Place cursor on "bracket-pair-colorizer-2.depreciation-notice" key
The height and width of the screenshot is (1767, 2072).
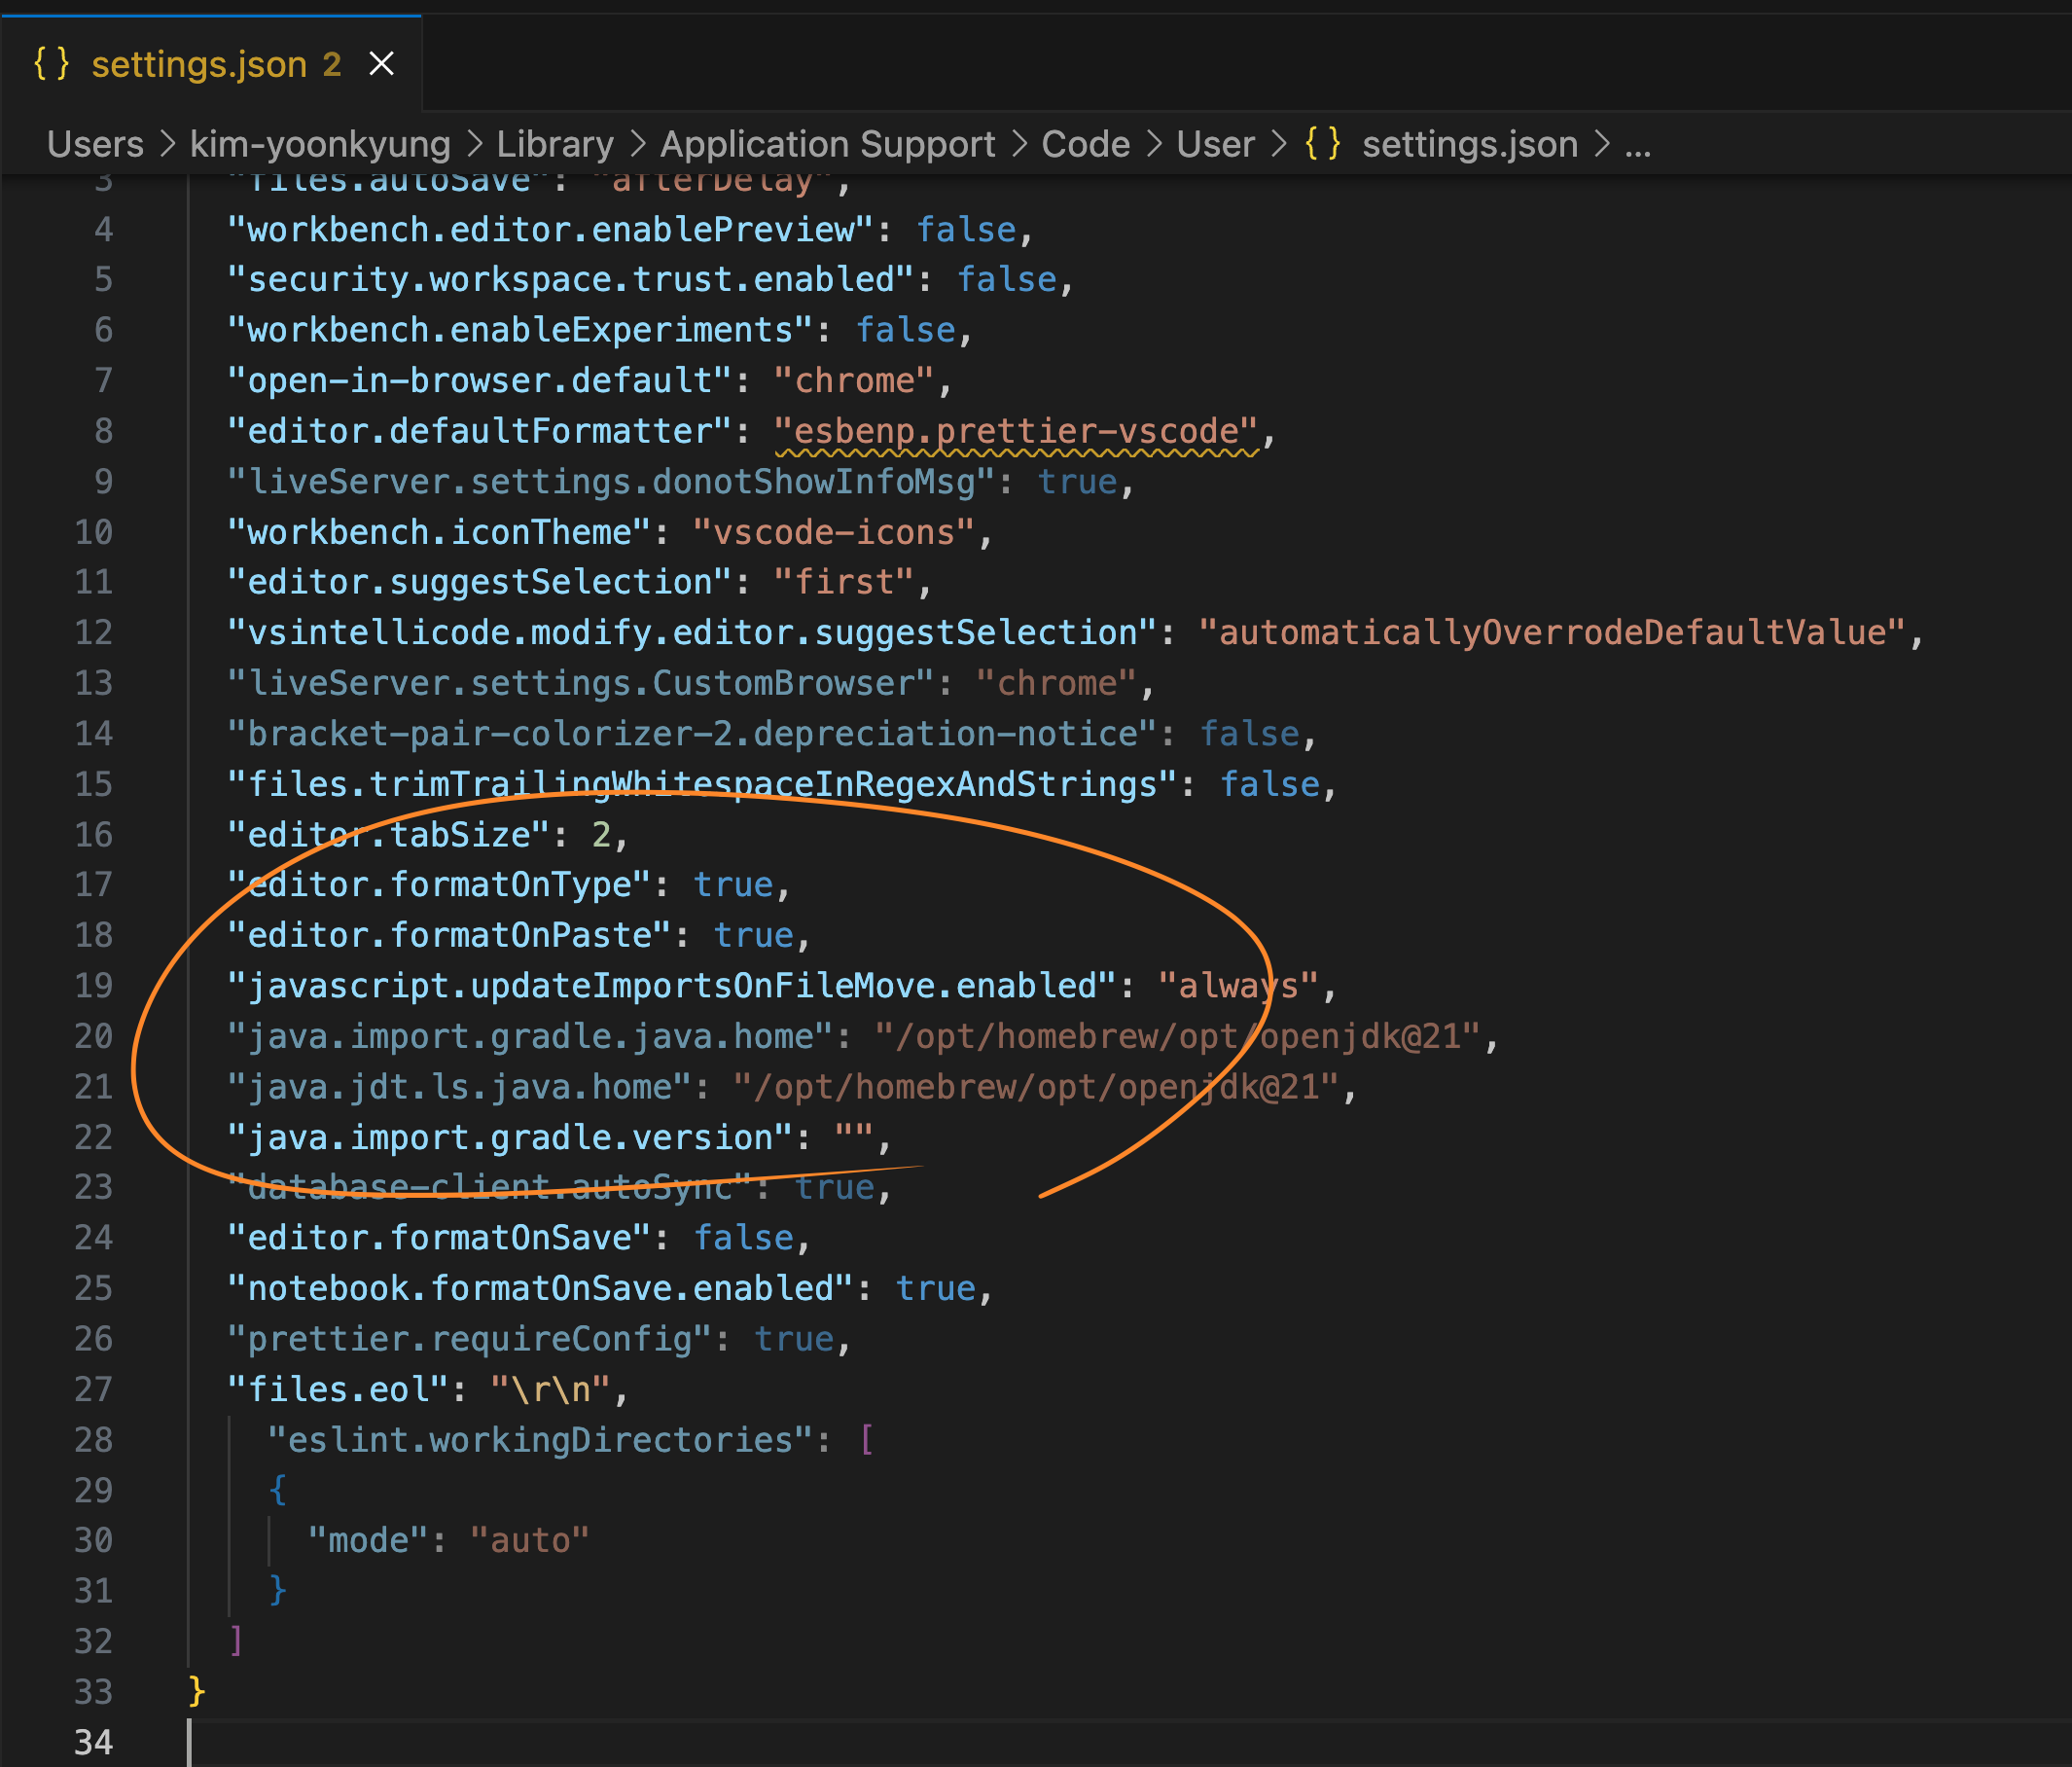(x=693, y=734)
